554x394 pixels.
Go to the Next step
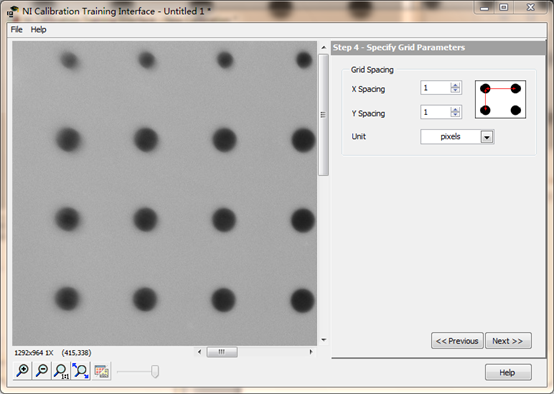(508, 341)
